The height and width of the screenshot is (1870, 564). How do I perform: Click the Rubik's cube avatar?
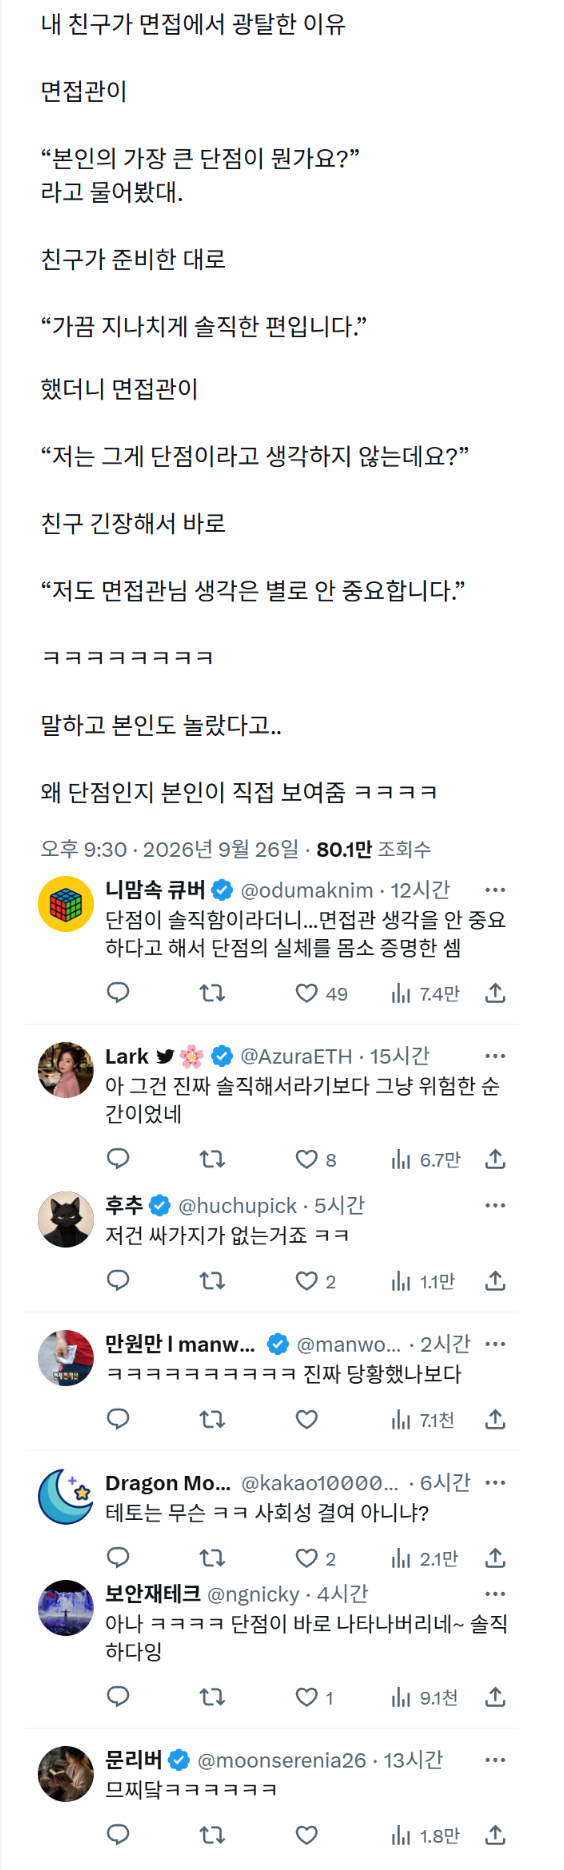pyautogui.click(x=66, y=904)
